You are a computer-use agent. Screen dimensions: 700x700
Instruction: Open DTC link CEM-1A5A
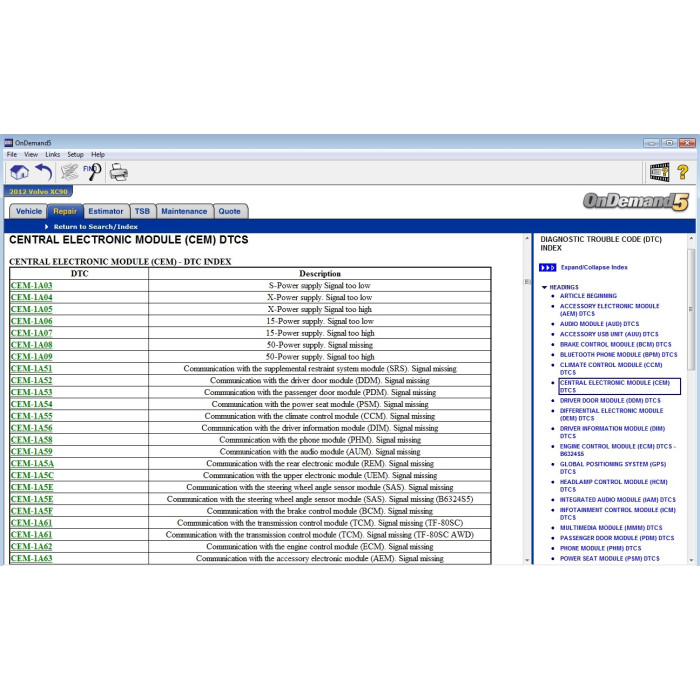coord(32,463)
